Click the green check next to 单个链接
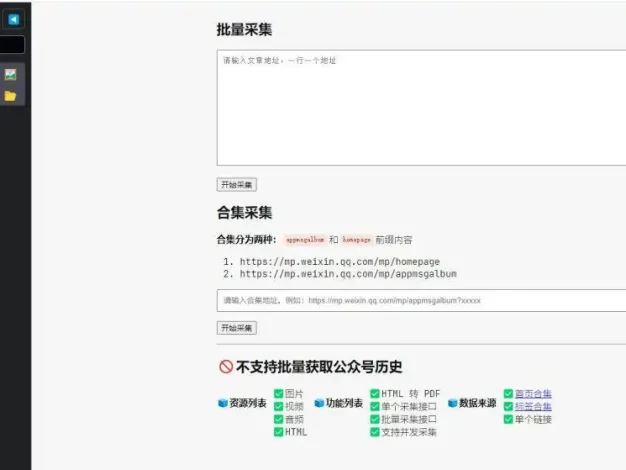Image resolution: width=626 pixels, height=470 pixels. (508, 419)
